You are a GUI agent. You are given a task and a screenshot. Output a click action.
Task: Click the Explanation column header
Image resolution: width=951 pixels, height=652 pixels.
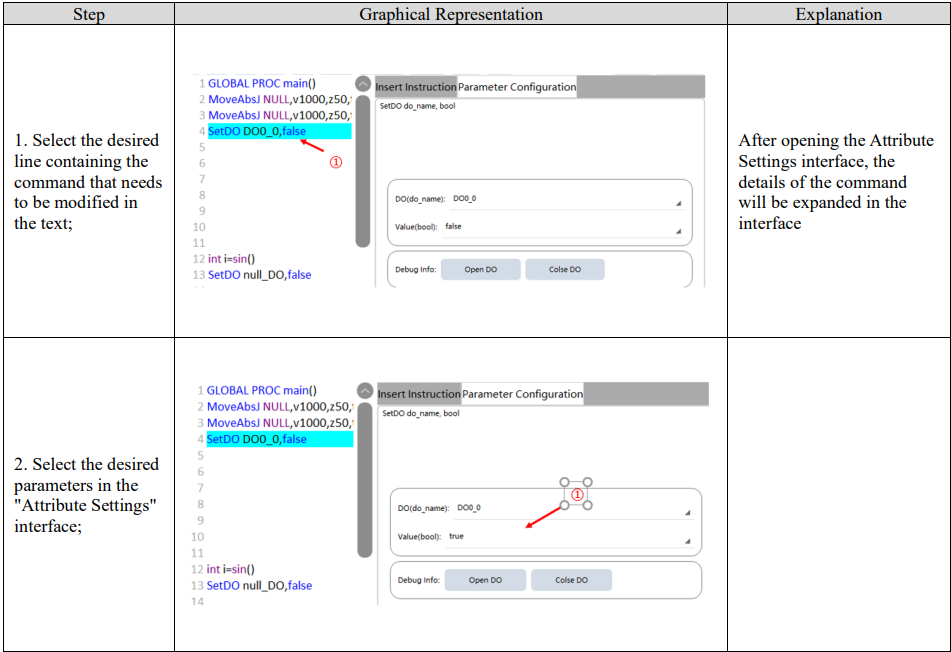click(x=839, y=14)
